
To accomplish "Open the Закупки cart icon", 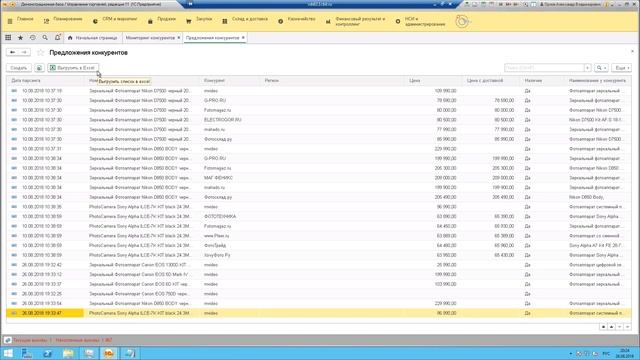I will pyautogui.click(x=189, y=21).
